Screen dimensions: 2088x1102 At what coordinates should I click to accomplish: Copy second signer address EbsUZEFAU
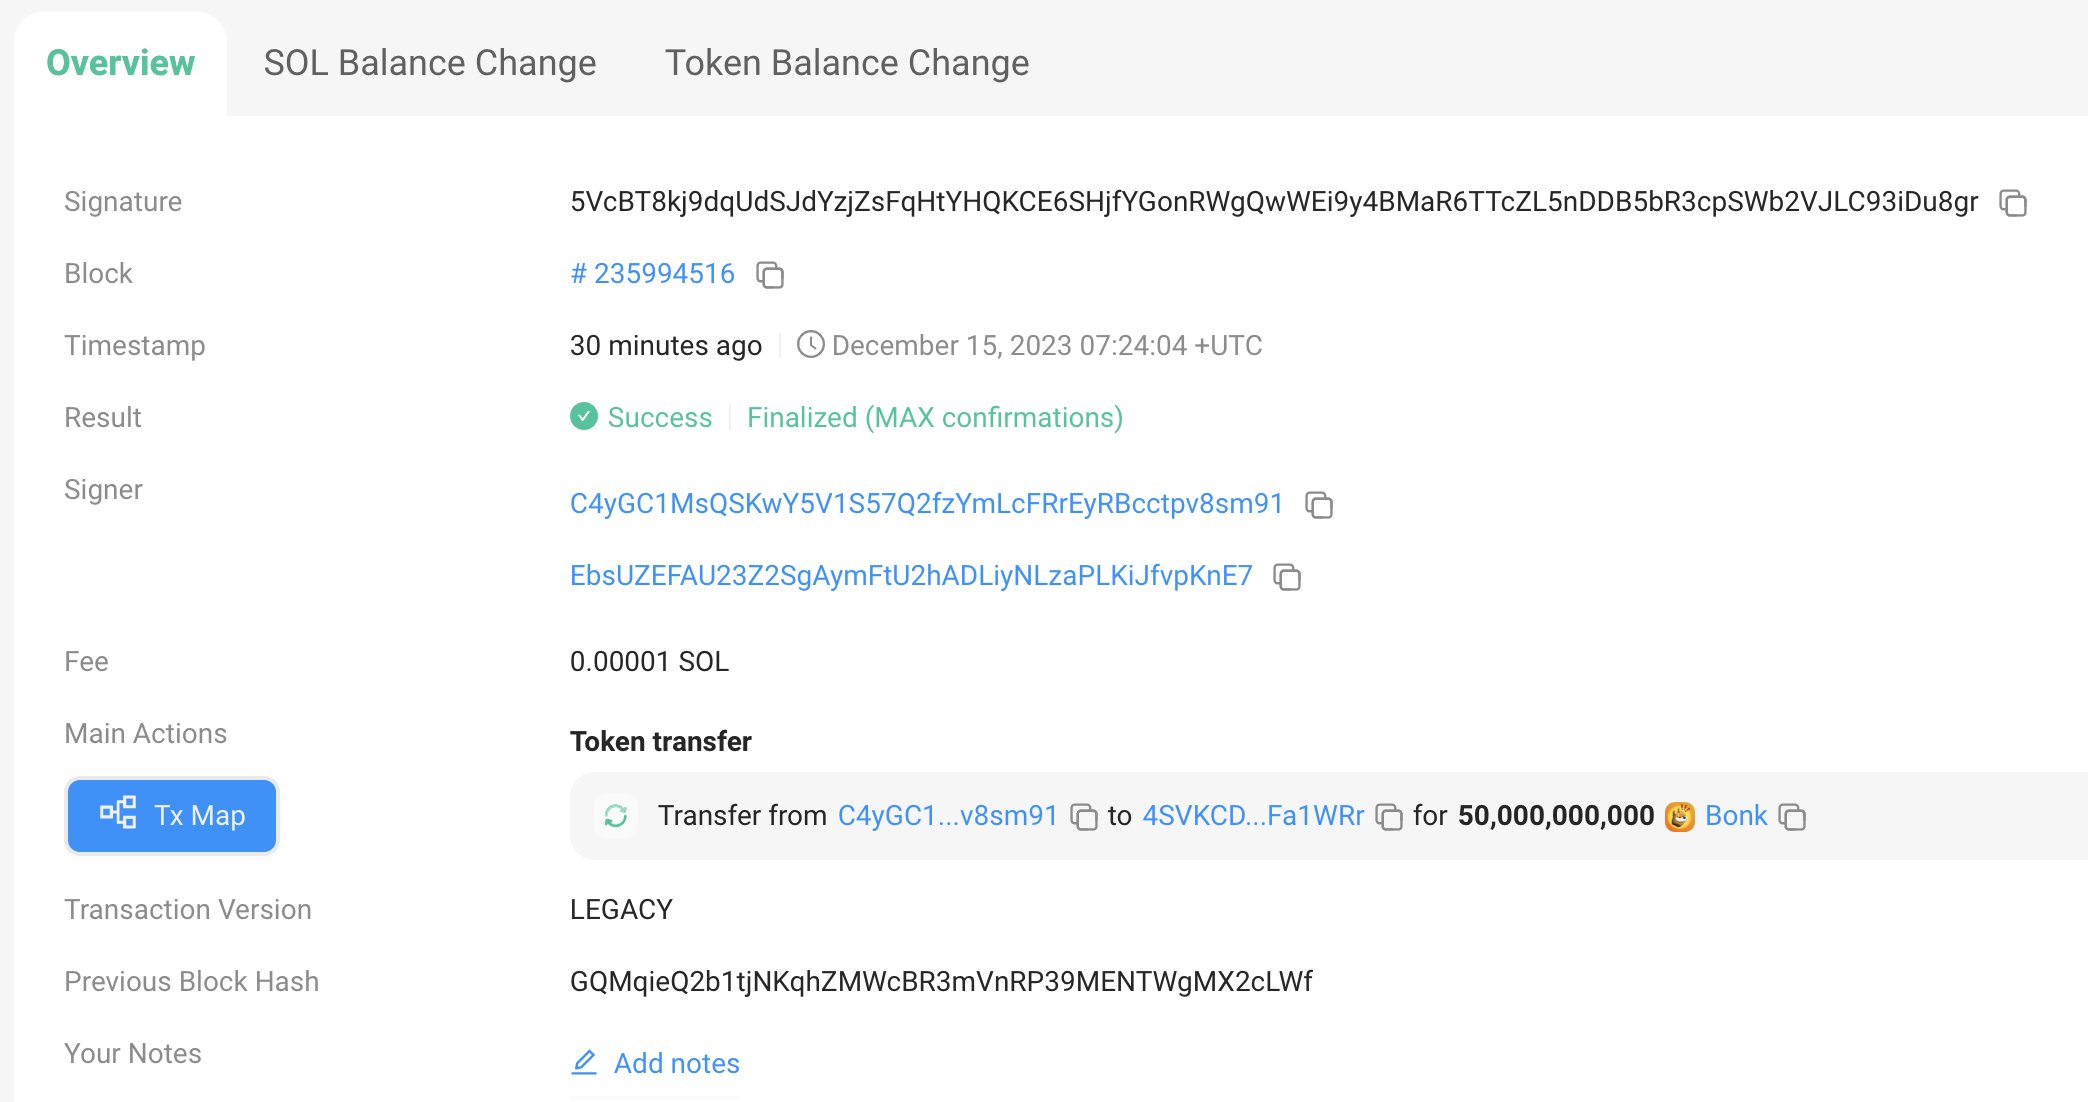[x=1287, y=577]
